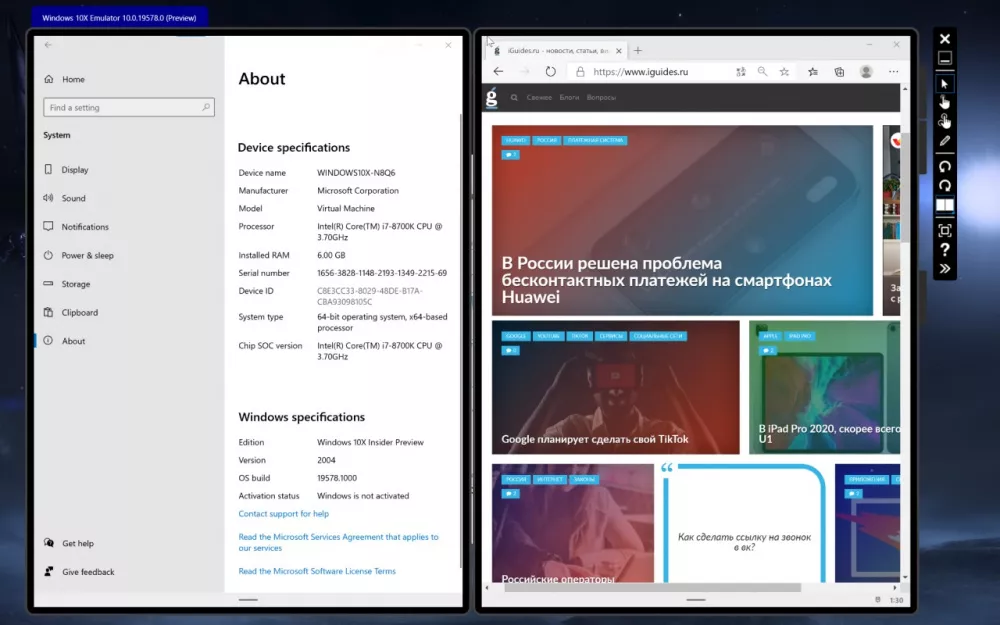Click the search icon on iGuides site
Viewport: 1000px width, 625px height.
[514, 98]
